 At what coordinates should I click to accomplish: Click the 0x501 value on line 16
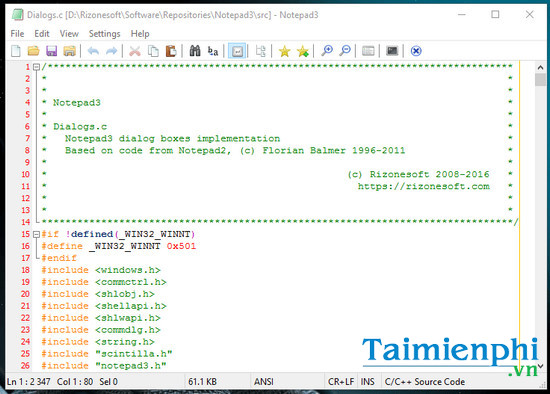click(x=181, y=246)
